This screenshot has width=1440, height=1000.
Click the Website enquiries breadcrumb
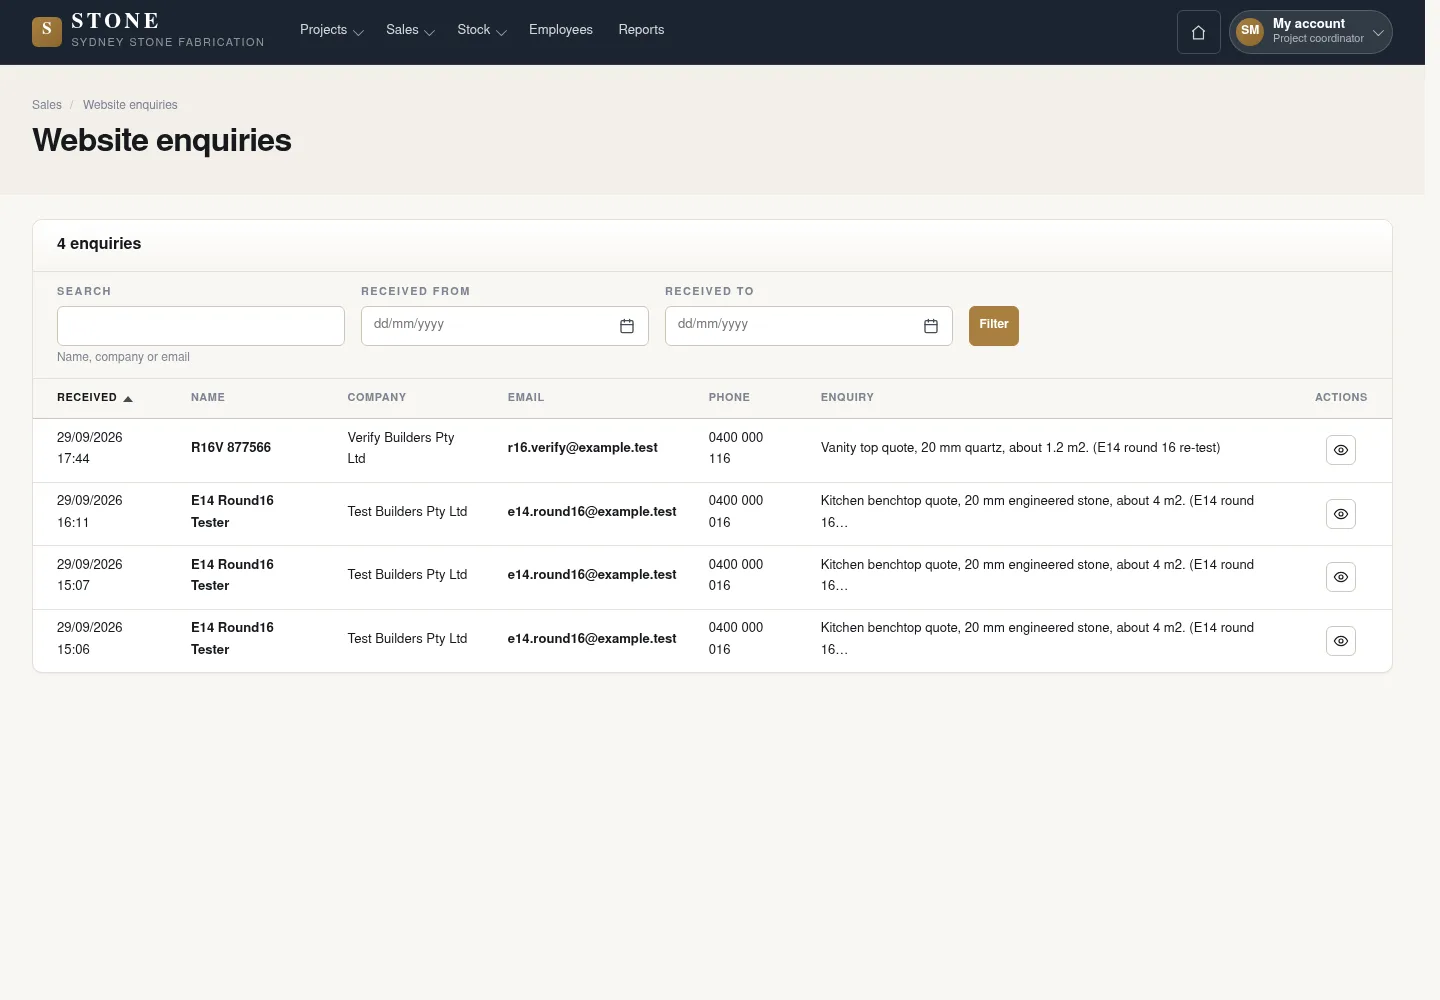pos(130,105)
